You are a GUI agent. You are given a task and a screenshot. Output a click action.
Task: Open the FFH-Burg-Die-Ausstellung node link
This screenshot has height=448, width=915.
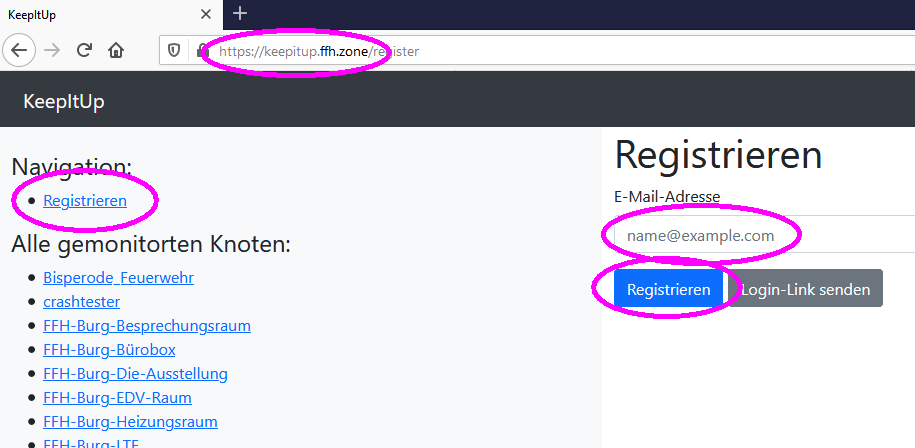tap(135, 374)
